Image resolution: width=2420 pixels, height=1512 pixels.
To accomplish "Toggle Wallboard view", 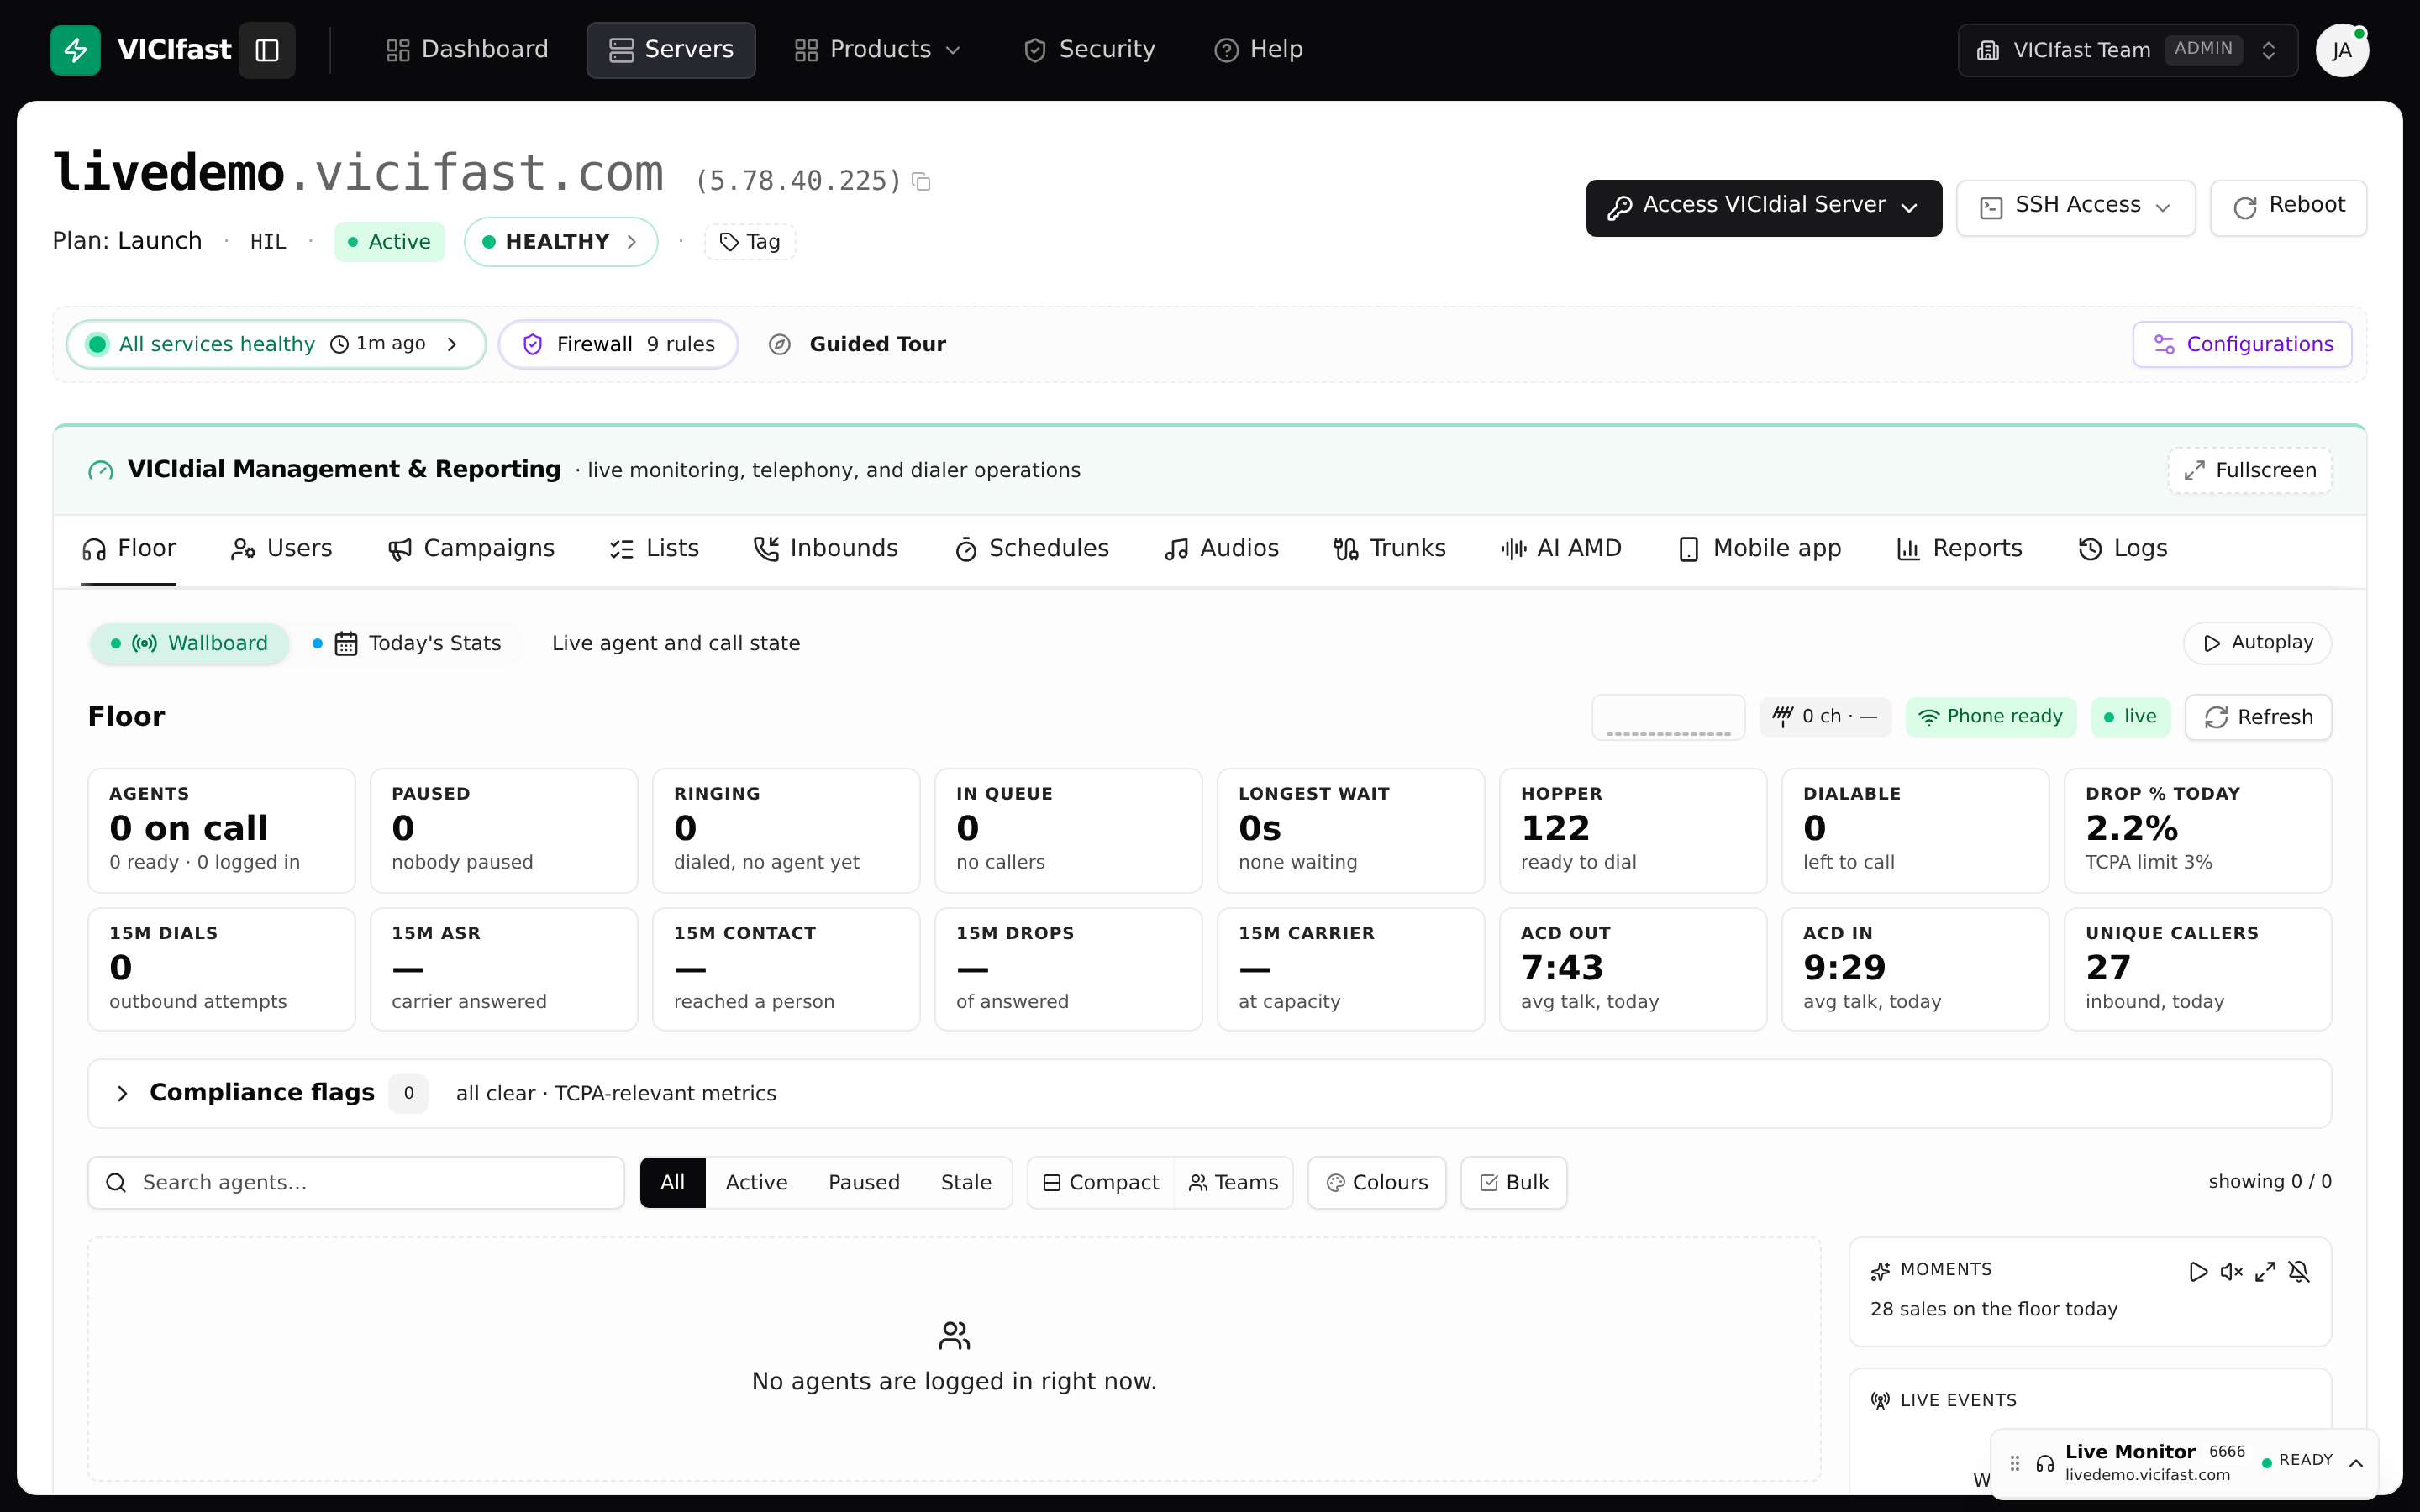I will pyautogui.click(x=190, y=643).
